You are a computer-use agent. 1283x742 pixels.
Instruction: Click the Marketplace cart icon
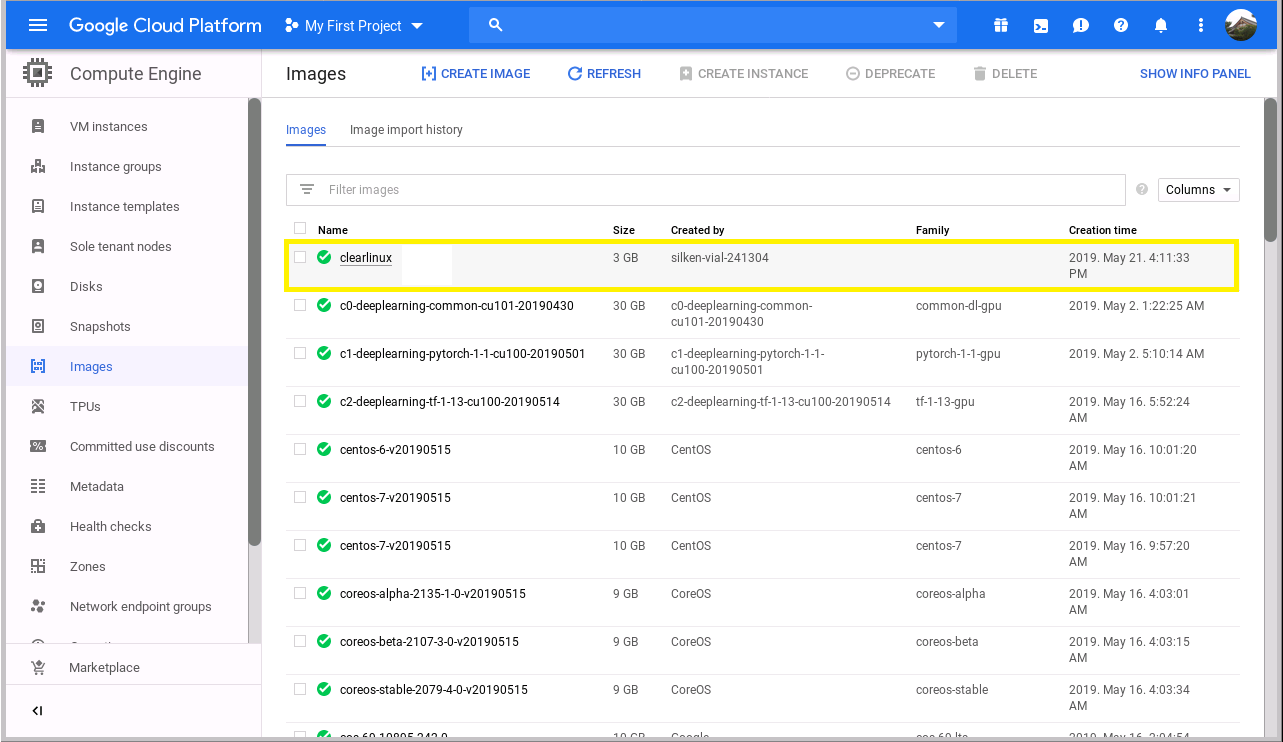click(x=38, y=667)
